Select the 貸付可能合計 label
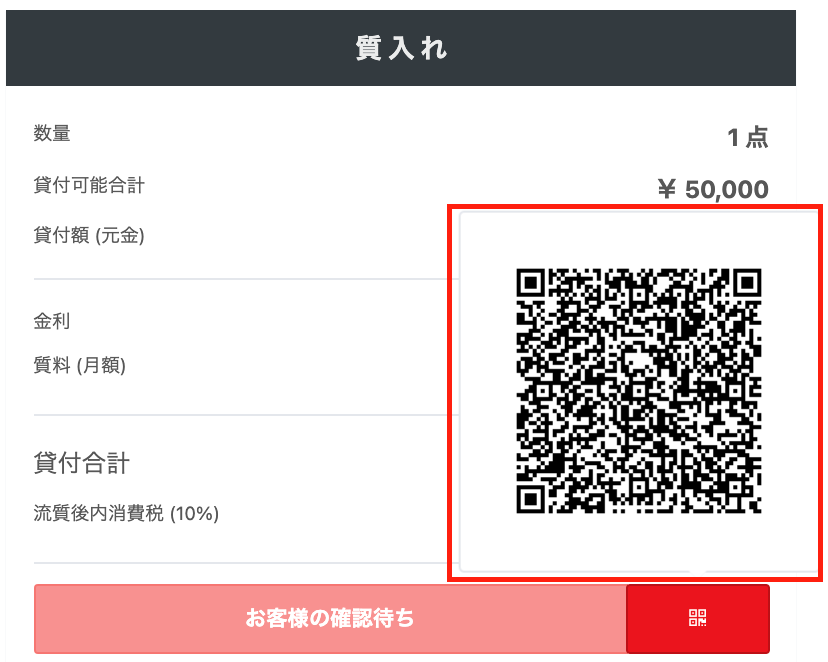The height and width of the screenshot is (662, 828). 89,185
